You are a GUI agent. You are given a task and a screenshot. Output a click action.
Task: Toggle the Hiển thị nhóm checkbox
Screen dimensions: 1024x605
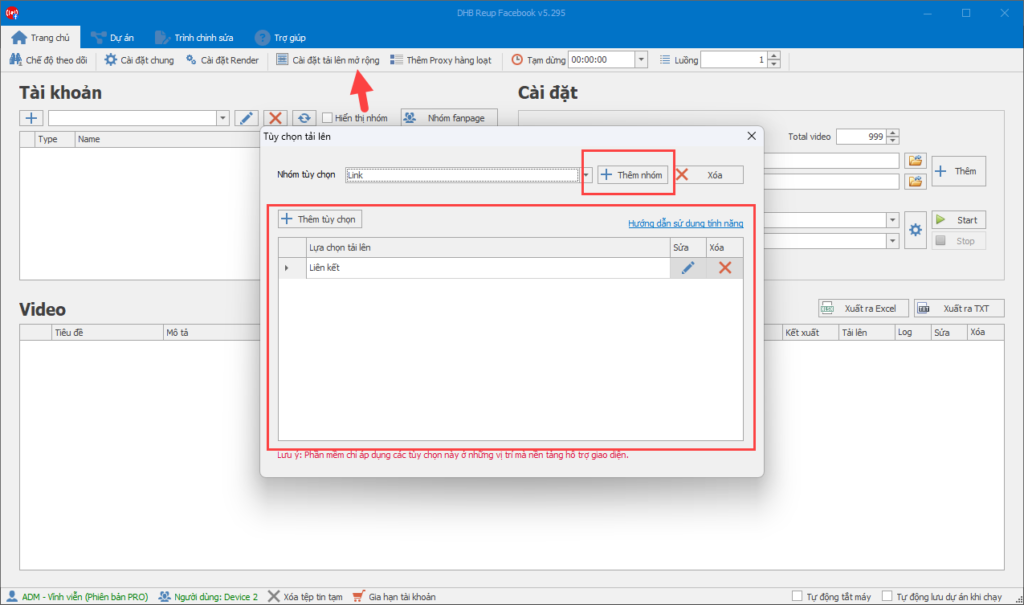[x=327, y=118]
